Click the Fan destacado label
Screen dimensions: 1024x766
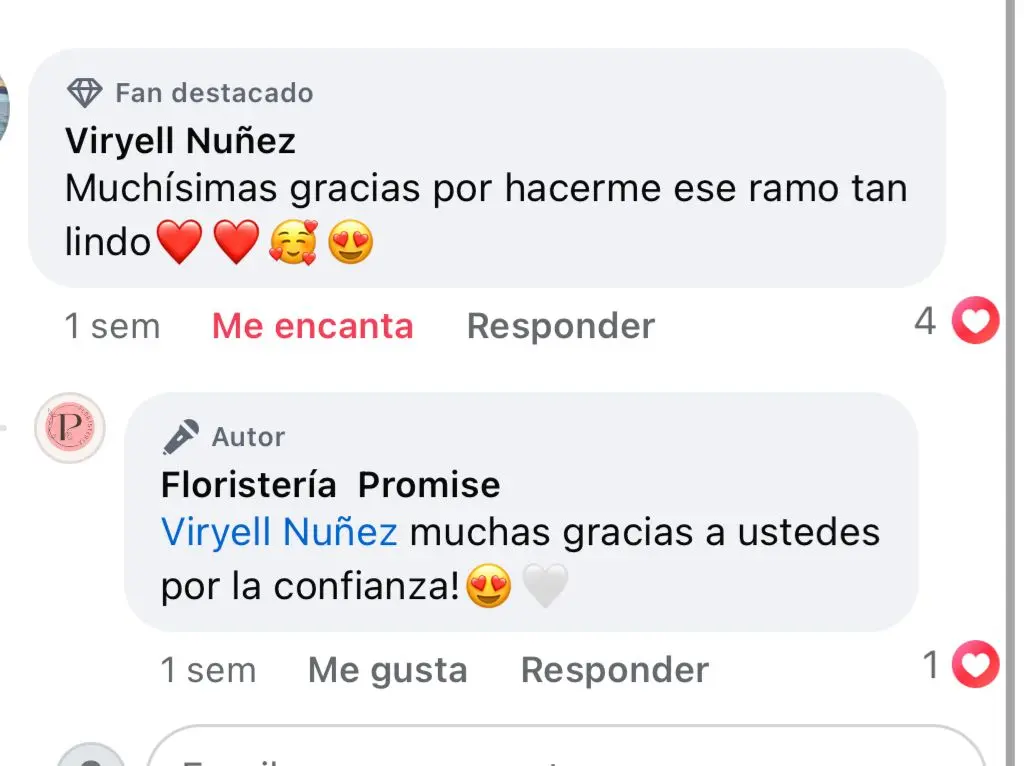tap(214, 93)
